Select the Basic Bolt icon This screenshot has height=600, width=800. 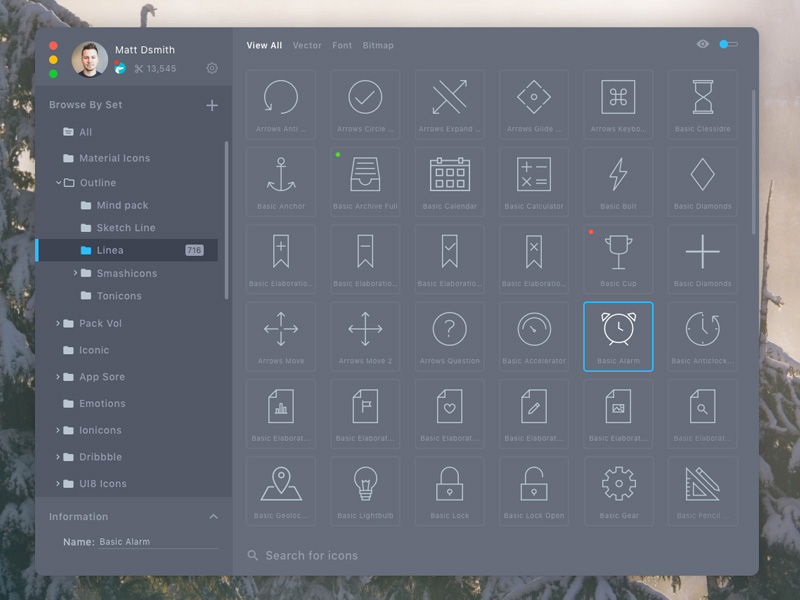(618, 181)
